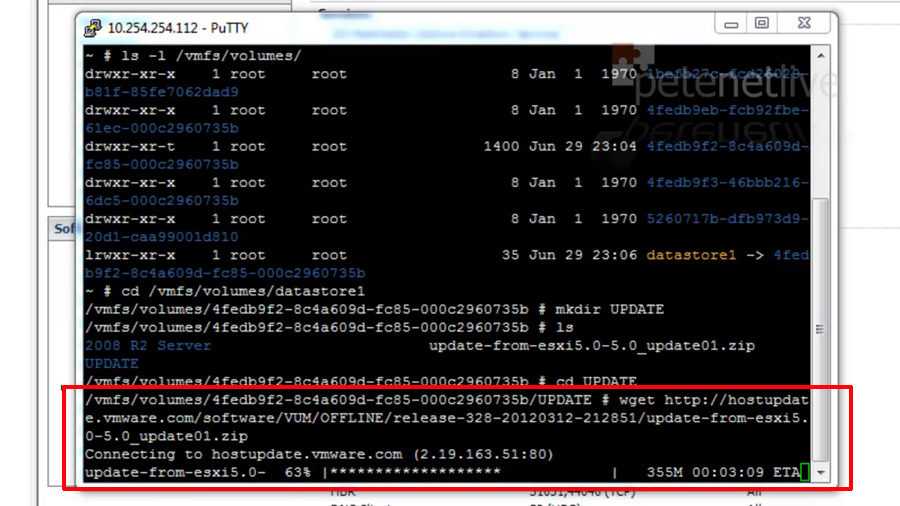The width and height of the screenshot is (900, 506).
Task: Click the blue 'UPDATE' directory listing
Action: pyautogui.click(x=112, y=364)
